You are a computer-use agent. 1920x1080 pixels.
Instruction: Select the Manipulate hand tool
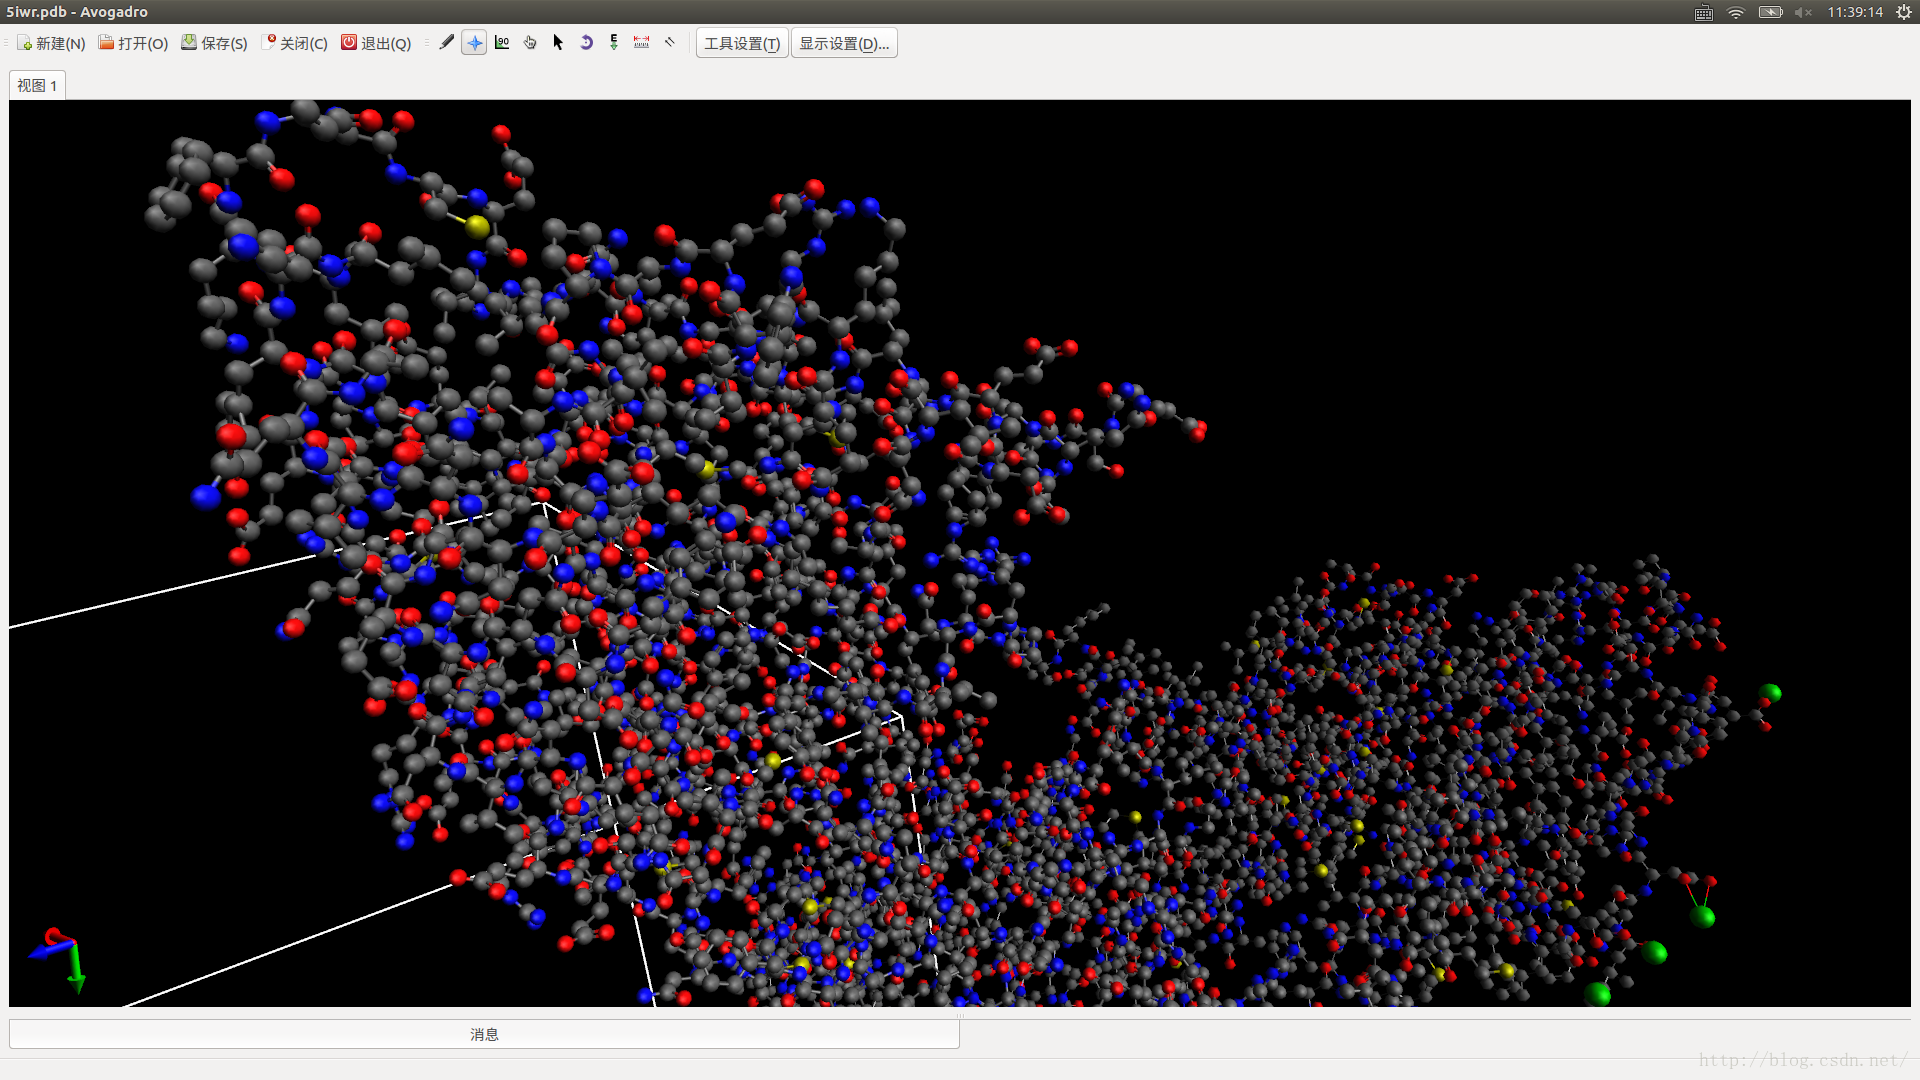(x=530, y=43)
